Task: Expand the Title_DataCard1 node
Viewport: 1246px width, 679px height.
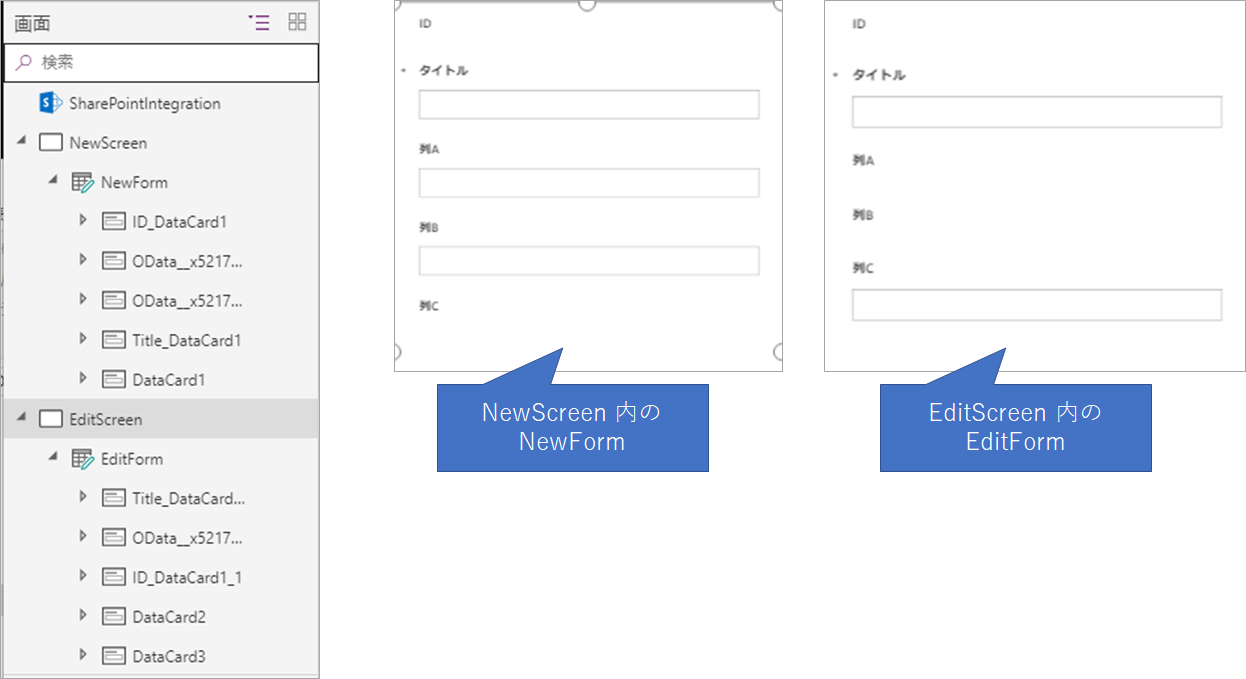Action: coord(83,339)
